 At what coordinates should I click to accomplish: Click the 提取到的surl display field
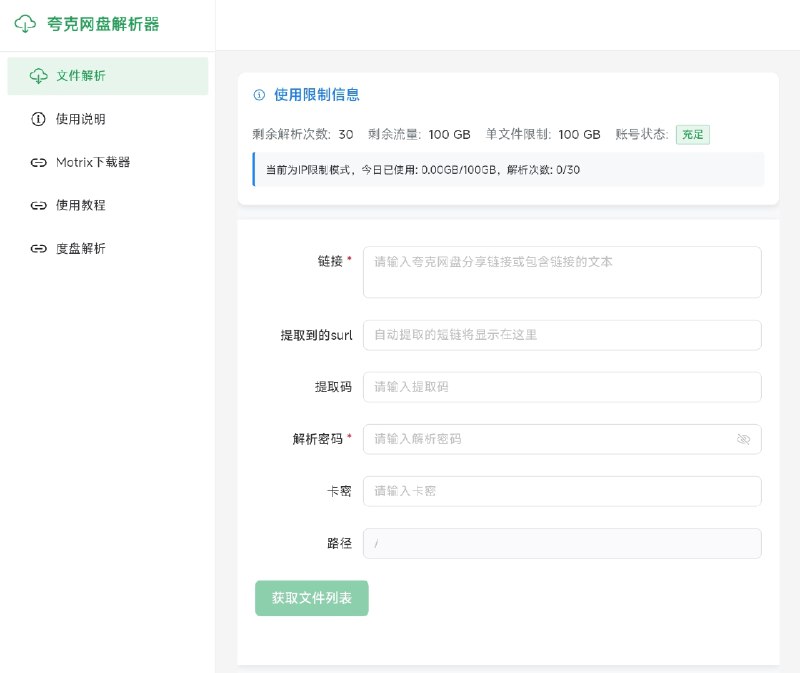click(560, 335)
